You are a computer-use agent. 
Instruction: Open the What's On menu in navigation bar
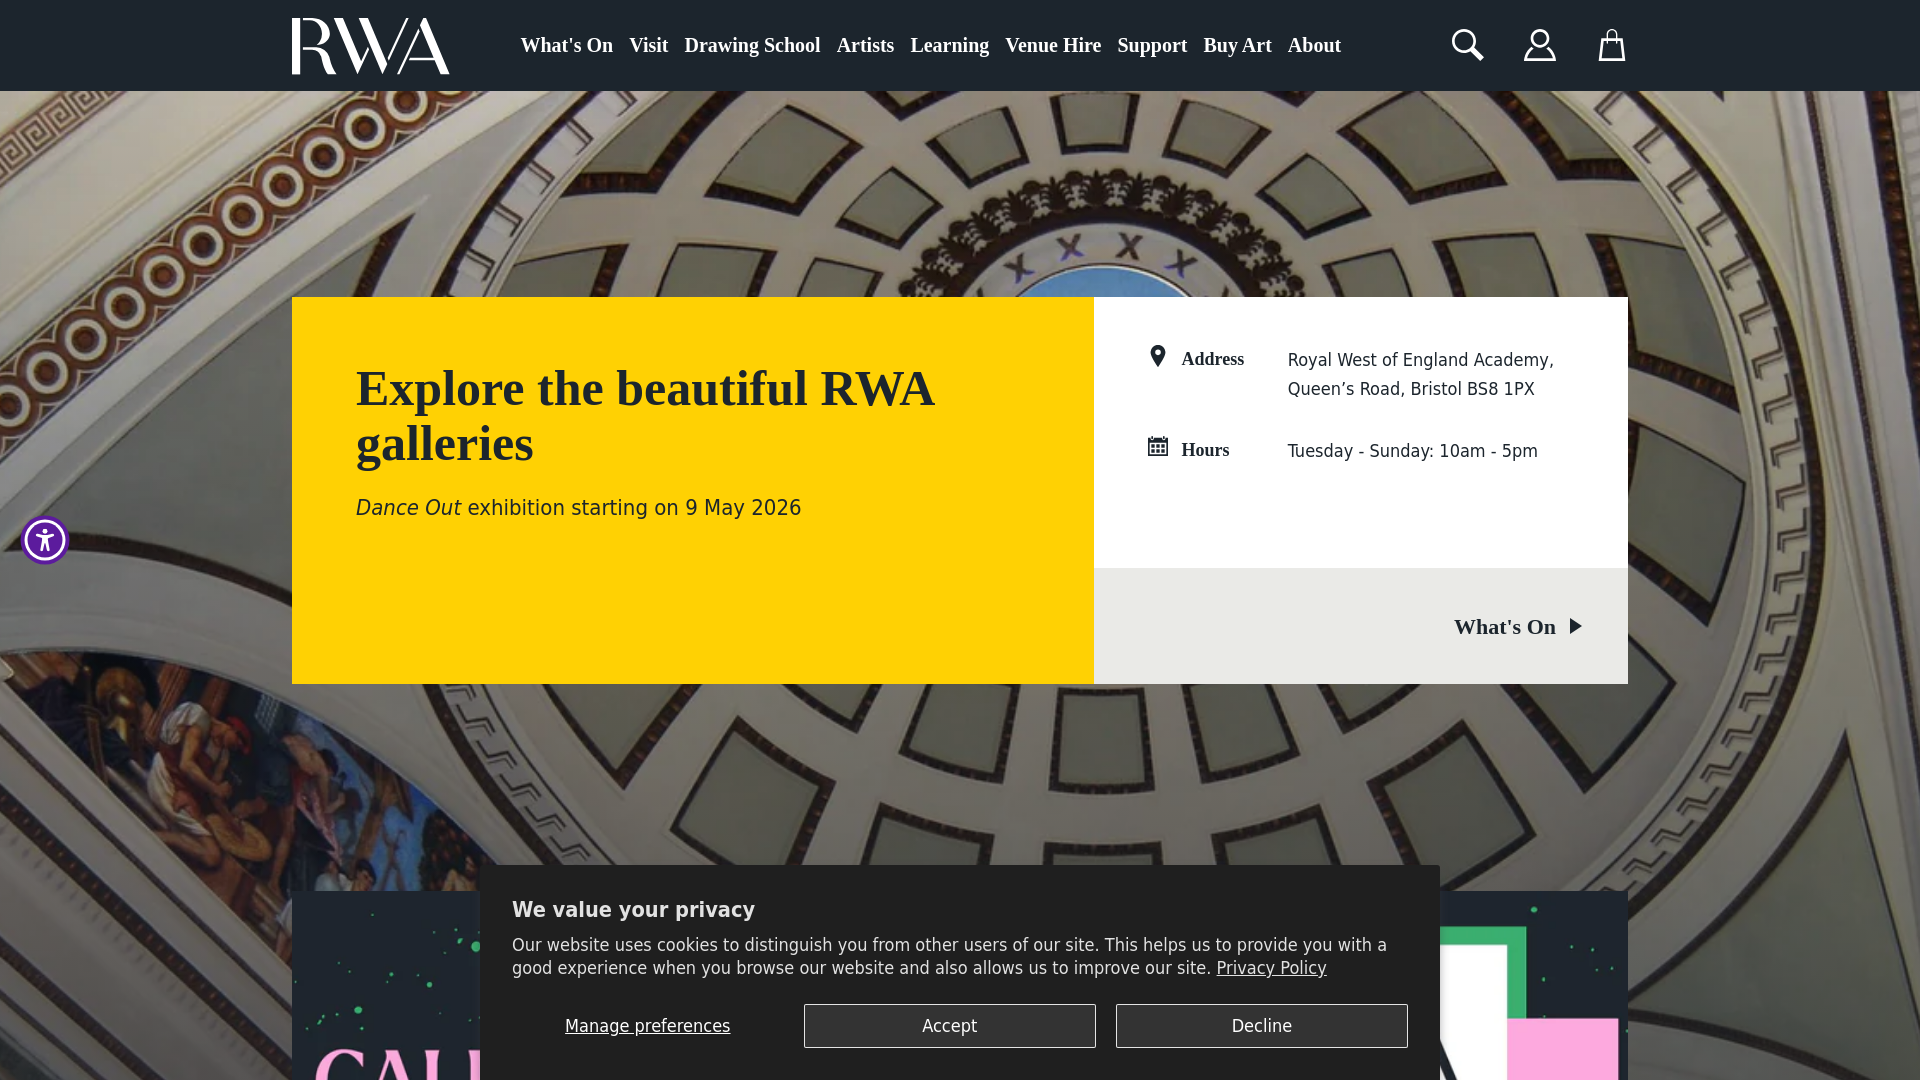[567, 45]
